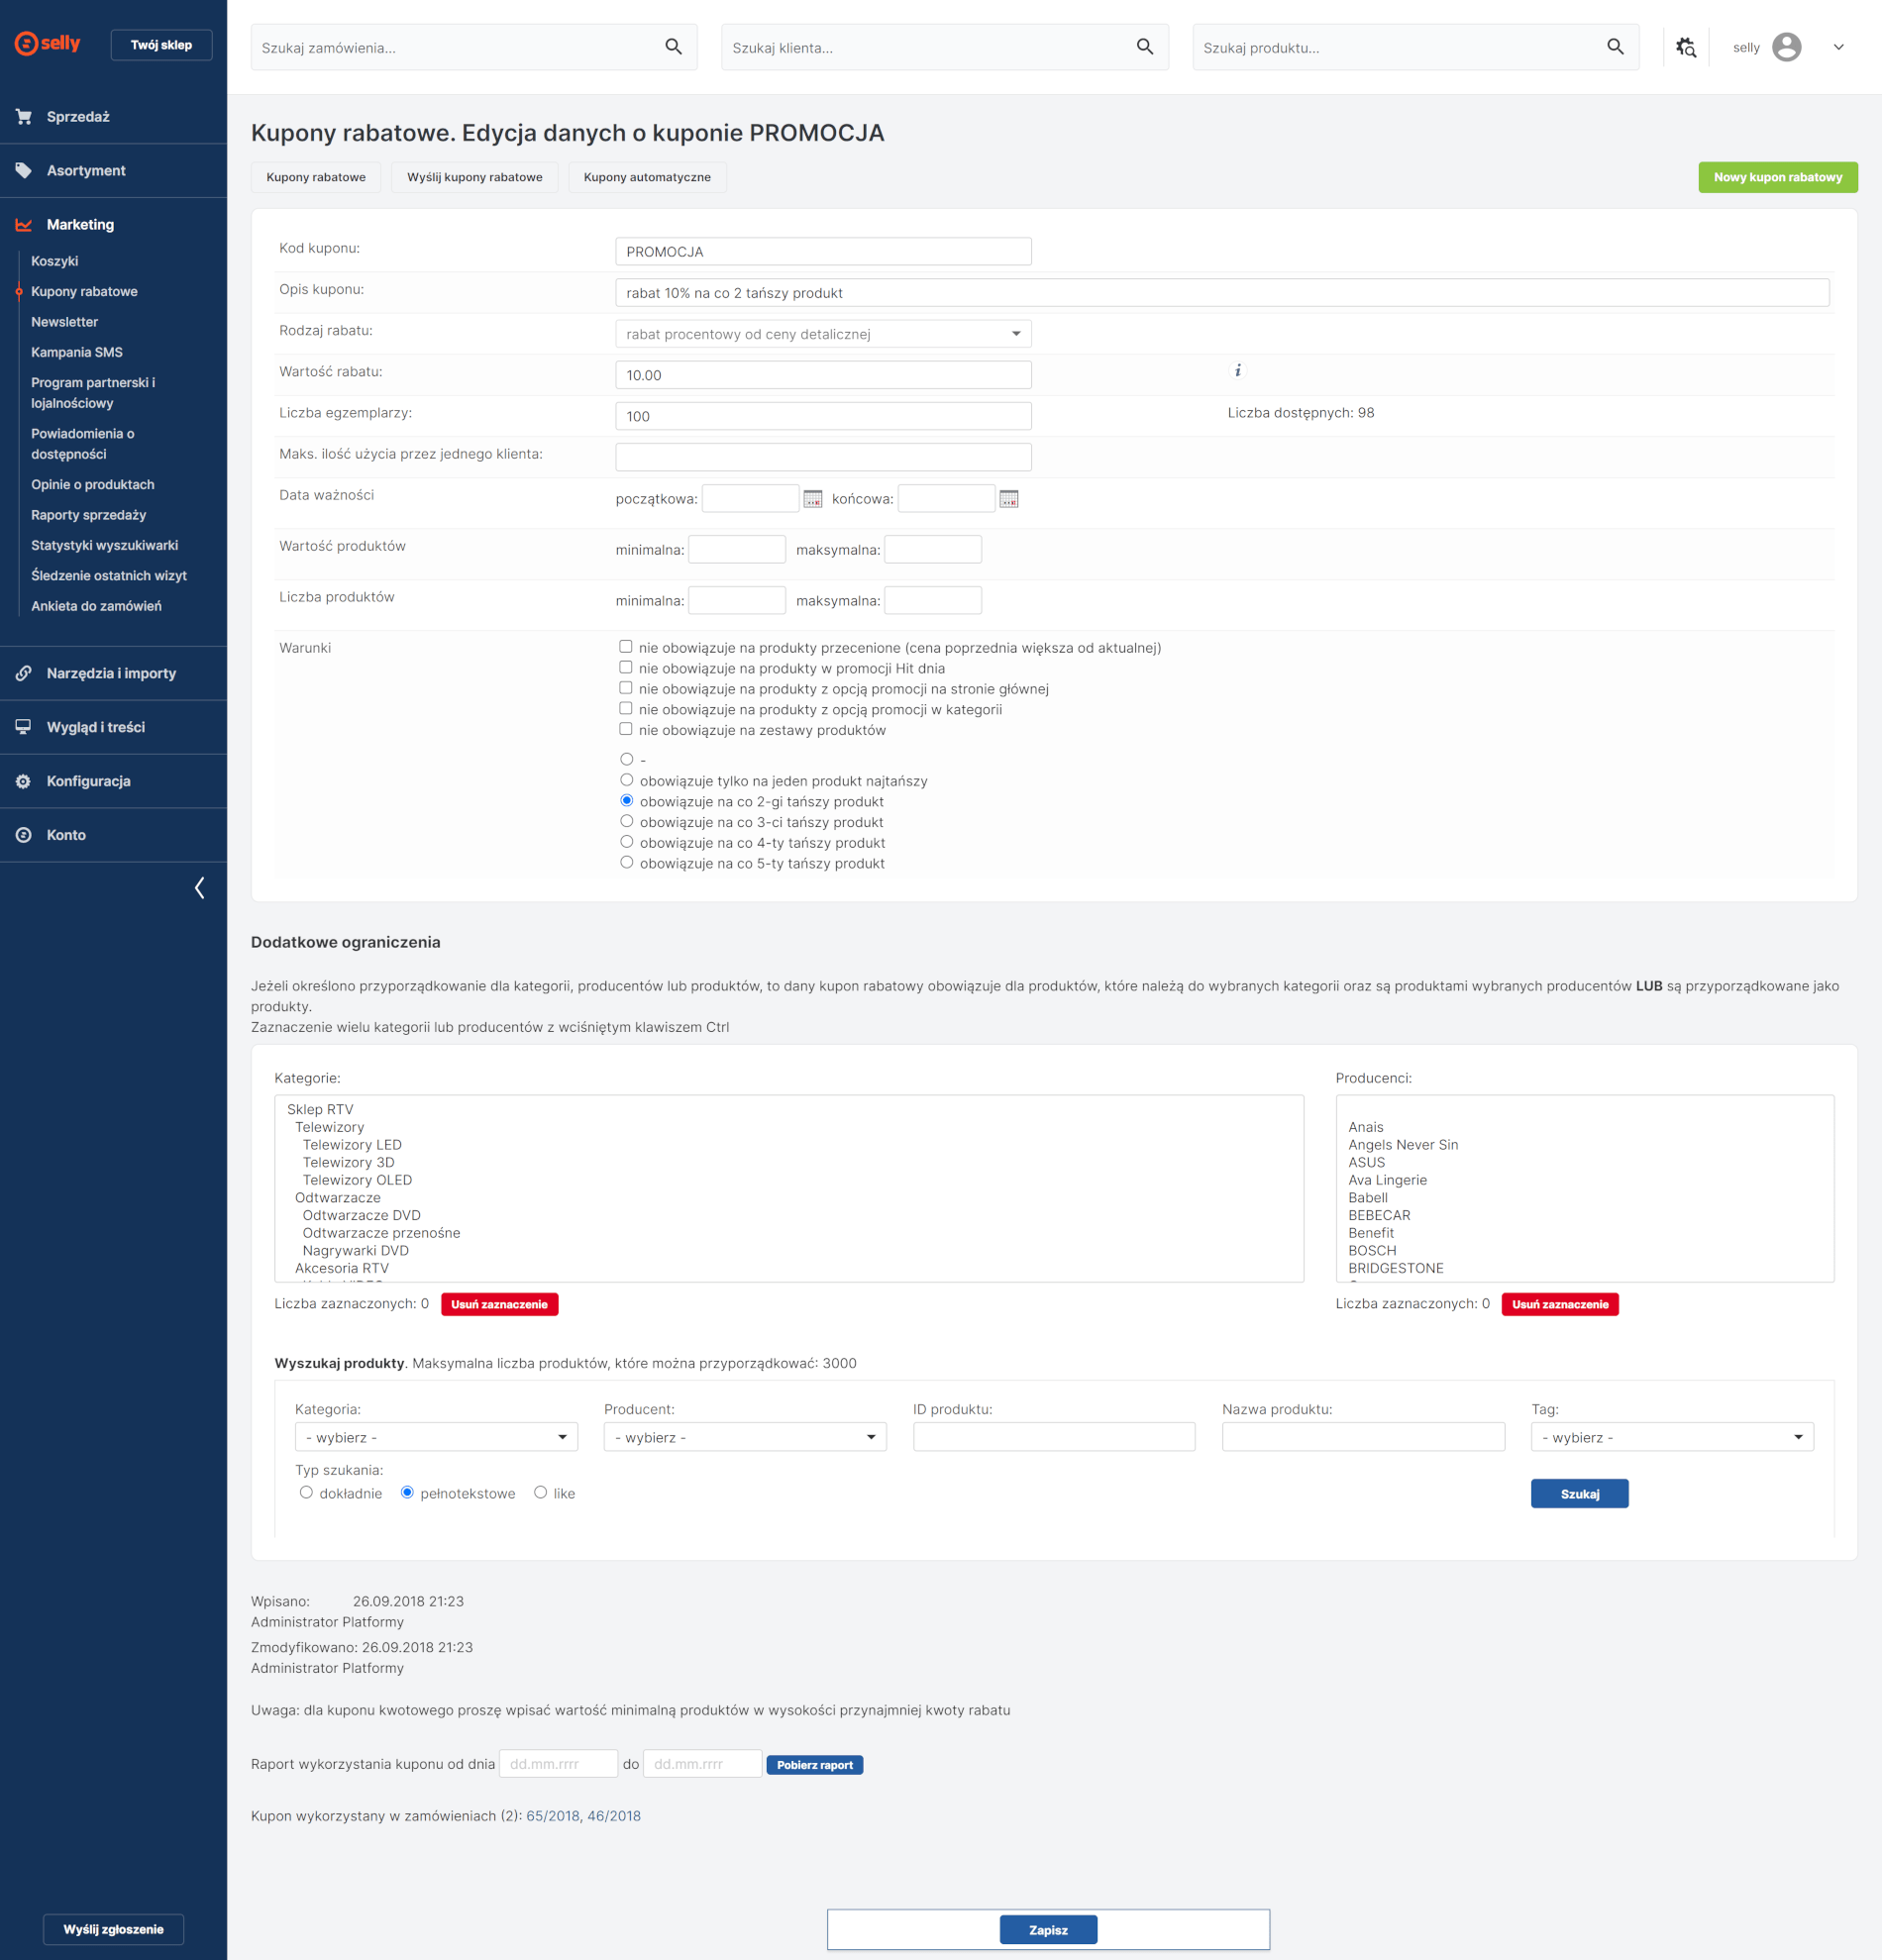
Task: Click the info icon beside Wartość rabatu
Action: [x=1237, y=371]
